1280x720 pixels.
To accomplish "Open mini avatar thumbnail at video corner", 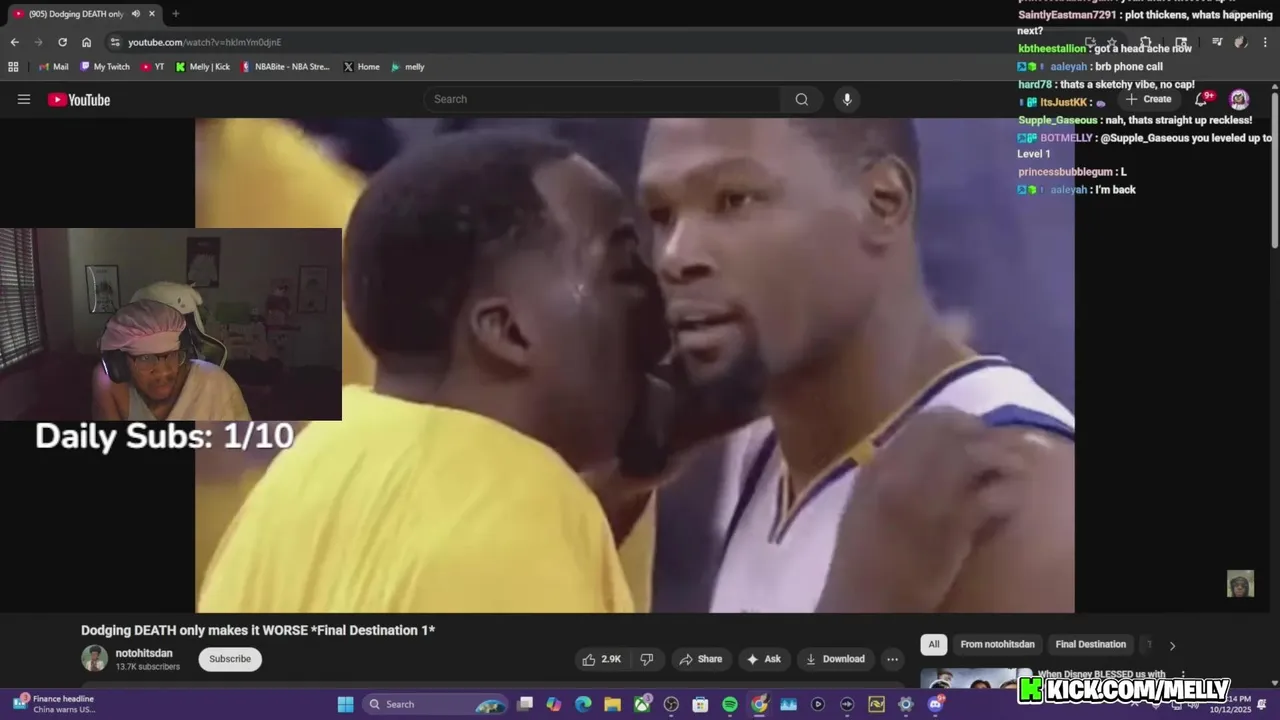I will coord(1240,583).
